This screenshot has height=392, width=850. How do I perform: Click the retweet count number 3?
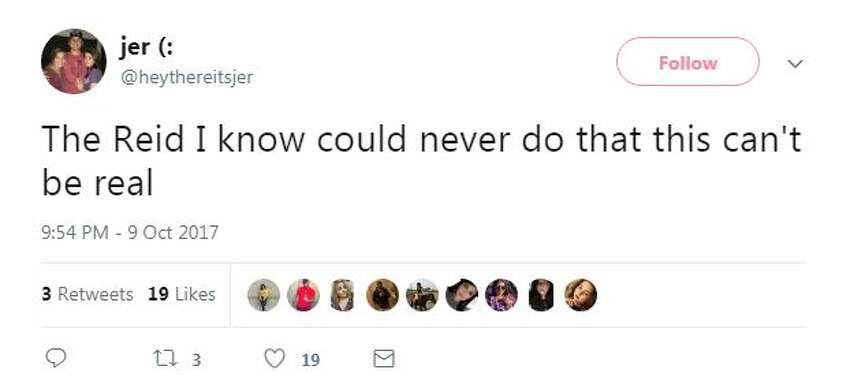(x=196, y=360)
